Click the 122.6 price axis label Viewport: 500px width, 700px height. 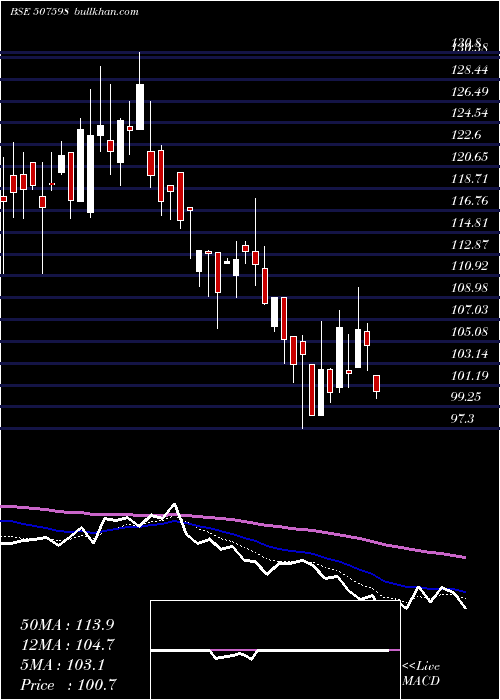coord(467,135)
